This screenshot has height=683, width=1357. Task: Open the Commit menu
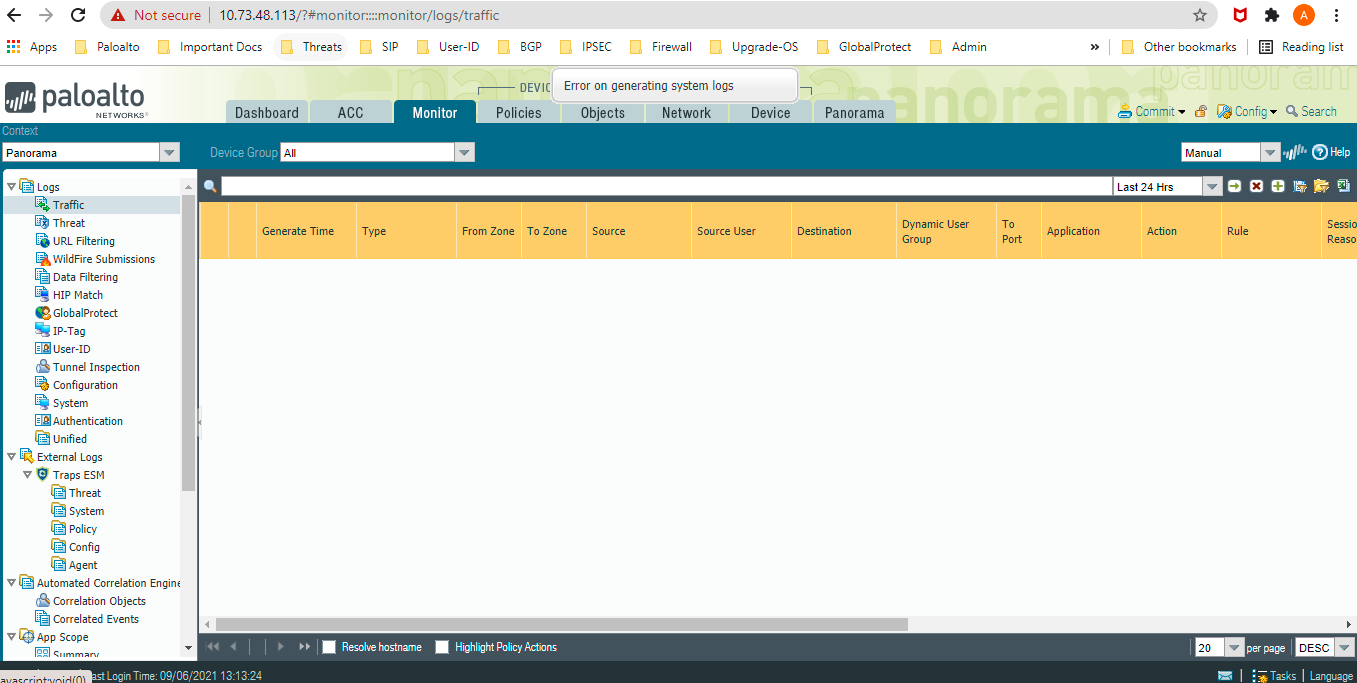point(1152,111)
